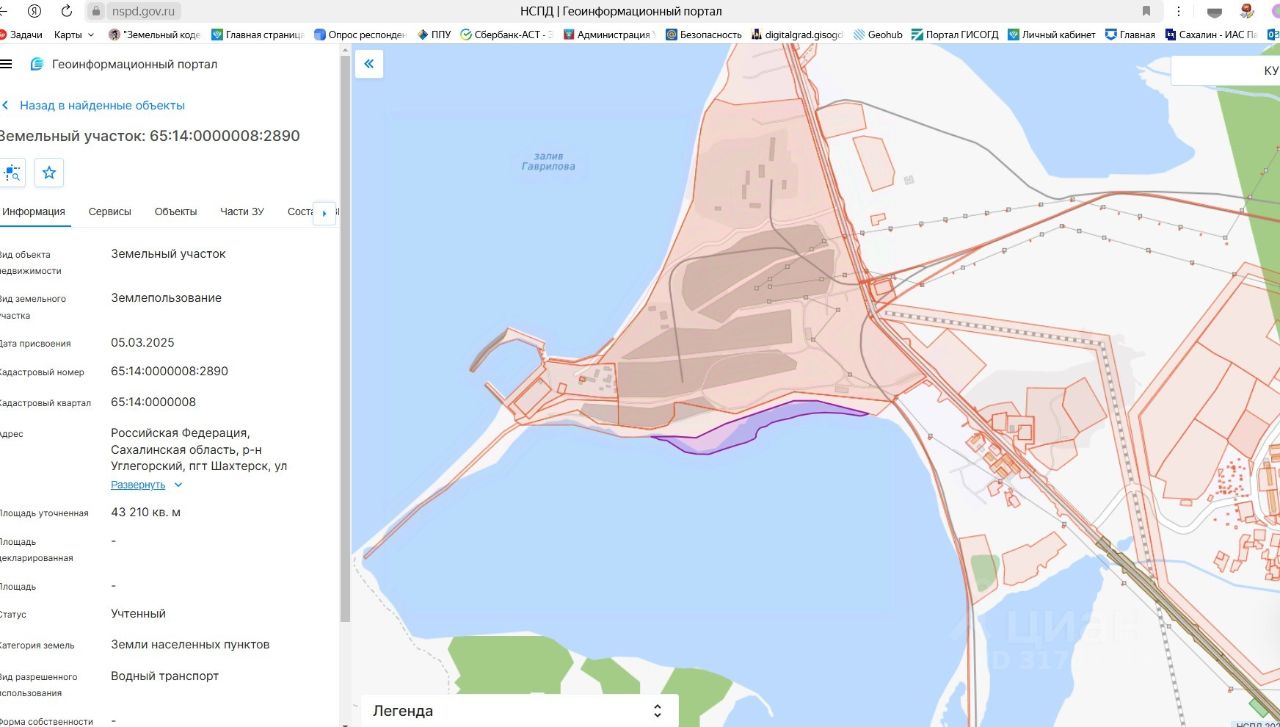The image size is (1280, 727).
Task: Open the partially hidden Состав tab
Action: (x=300, y=211)
